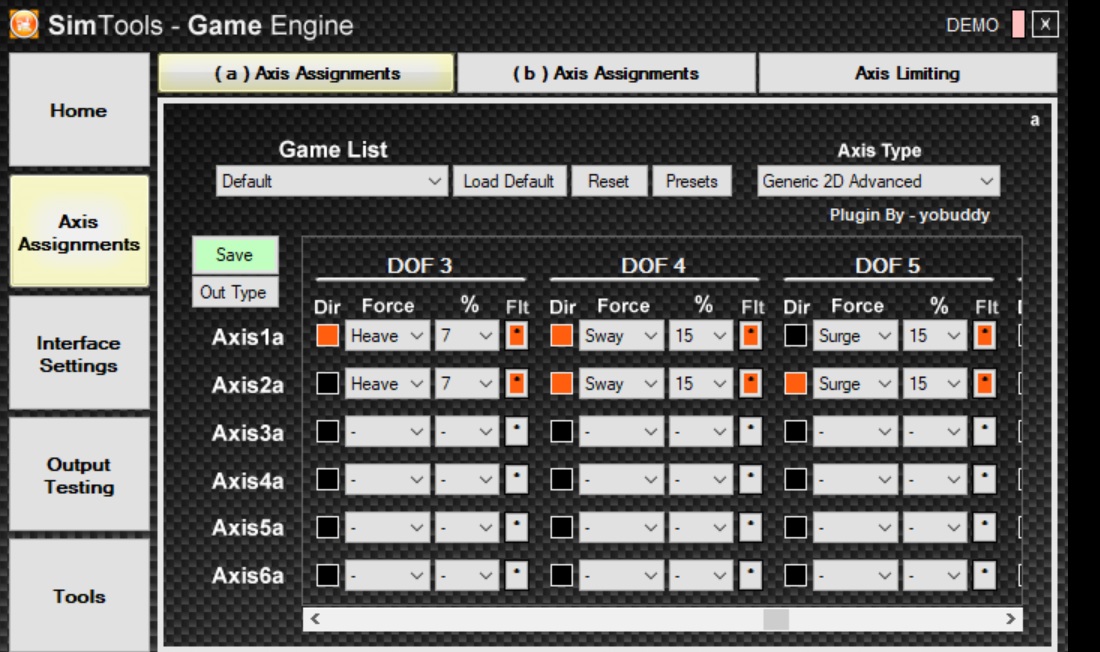Open the Game List dropdown
The height and width of the screenshot is (652, 1100).
332,181
